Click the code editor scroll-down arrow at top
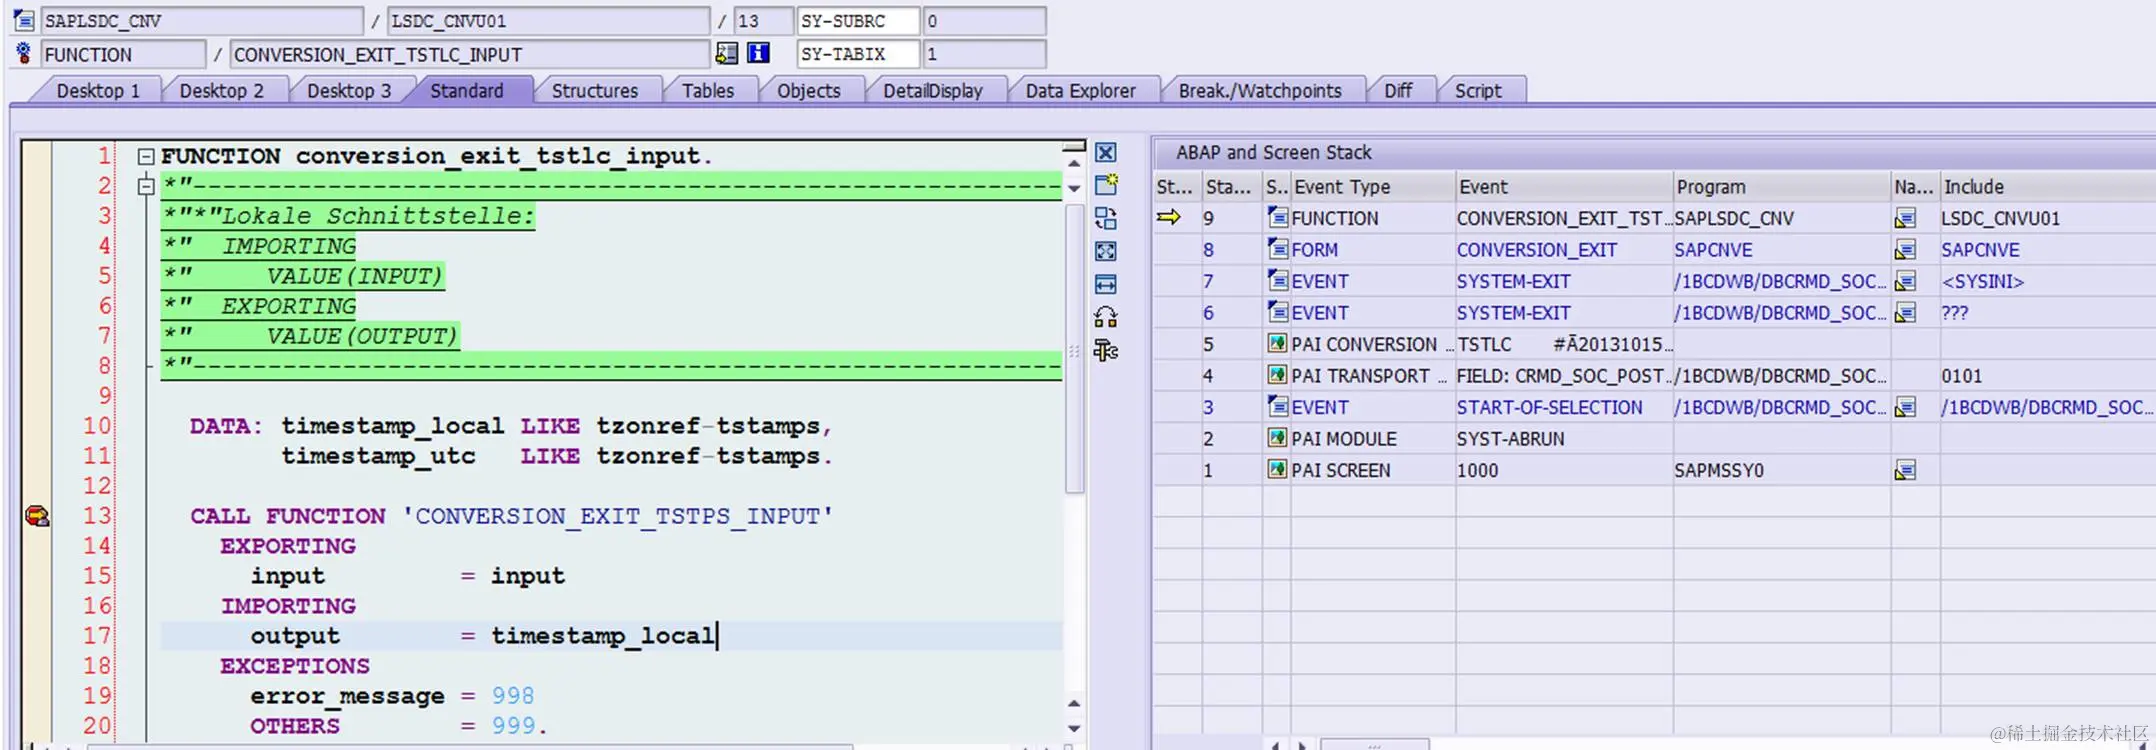Viewport: 2156px width, 750px height. tap(1074, 188)
